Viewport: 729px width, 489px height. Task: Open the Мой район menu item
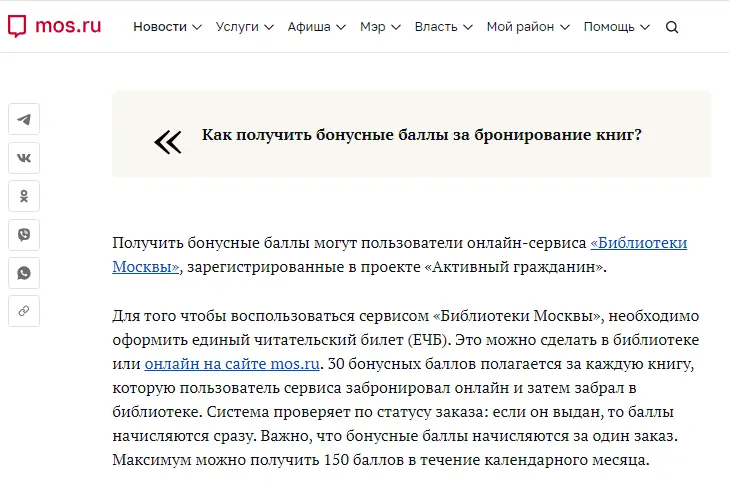520,27
